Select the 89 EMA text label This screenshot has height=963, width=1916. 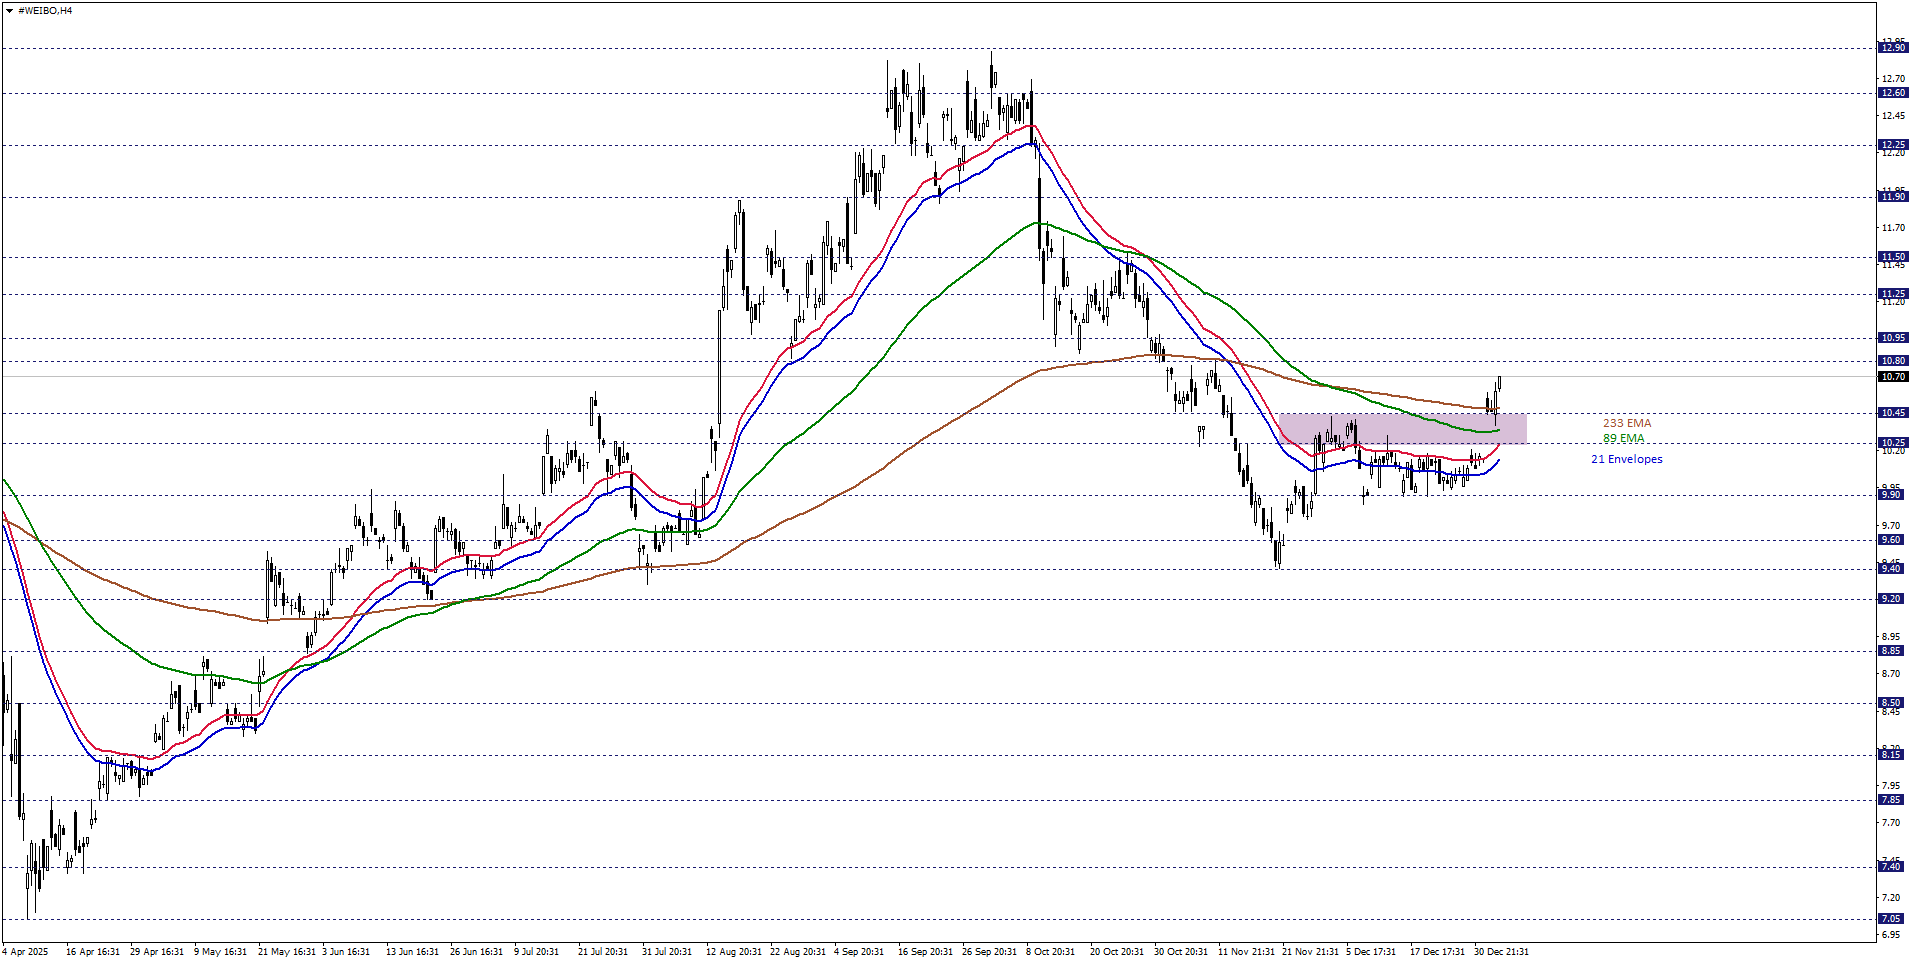(1623, 438)
